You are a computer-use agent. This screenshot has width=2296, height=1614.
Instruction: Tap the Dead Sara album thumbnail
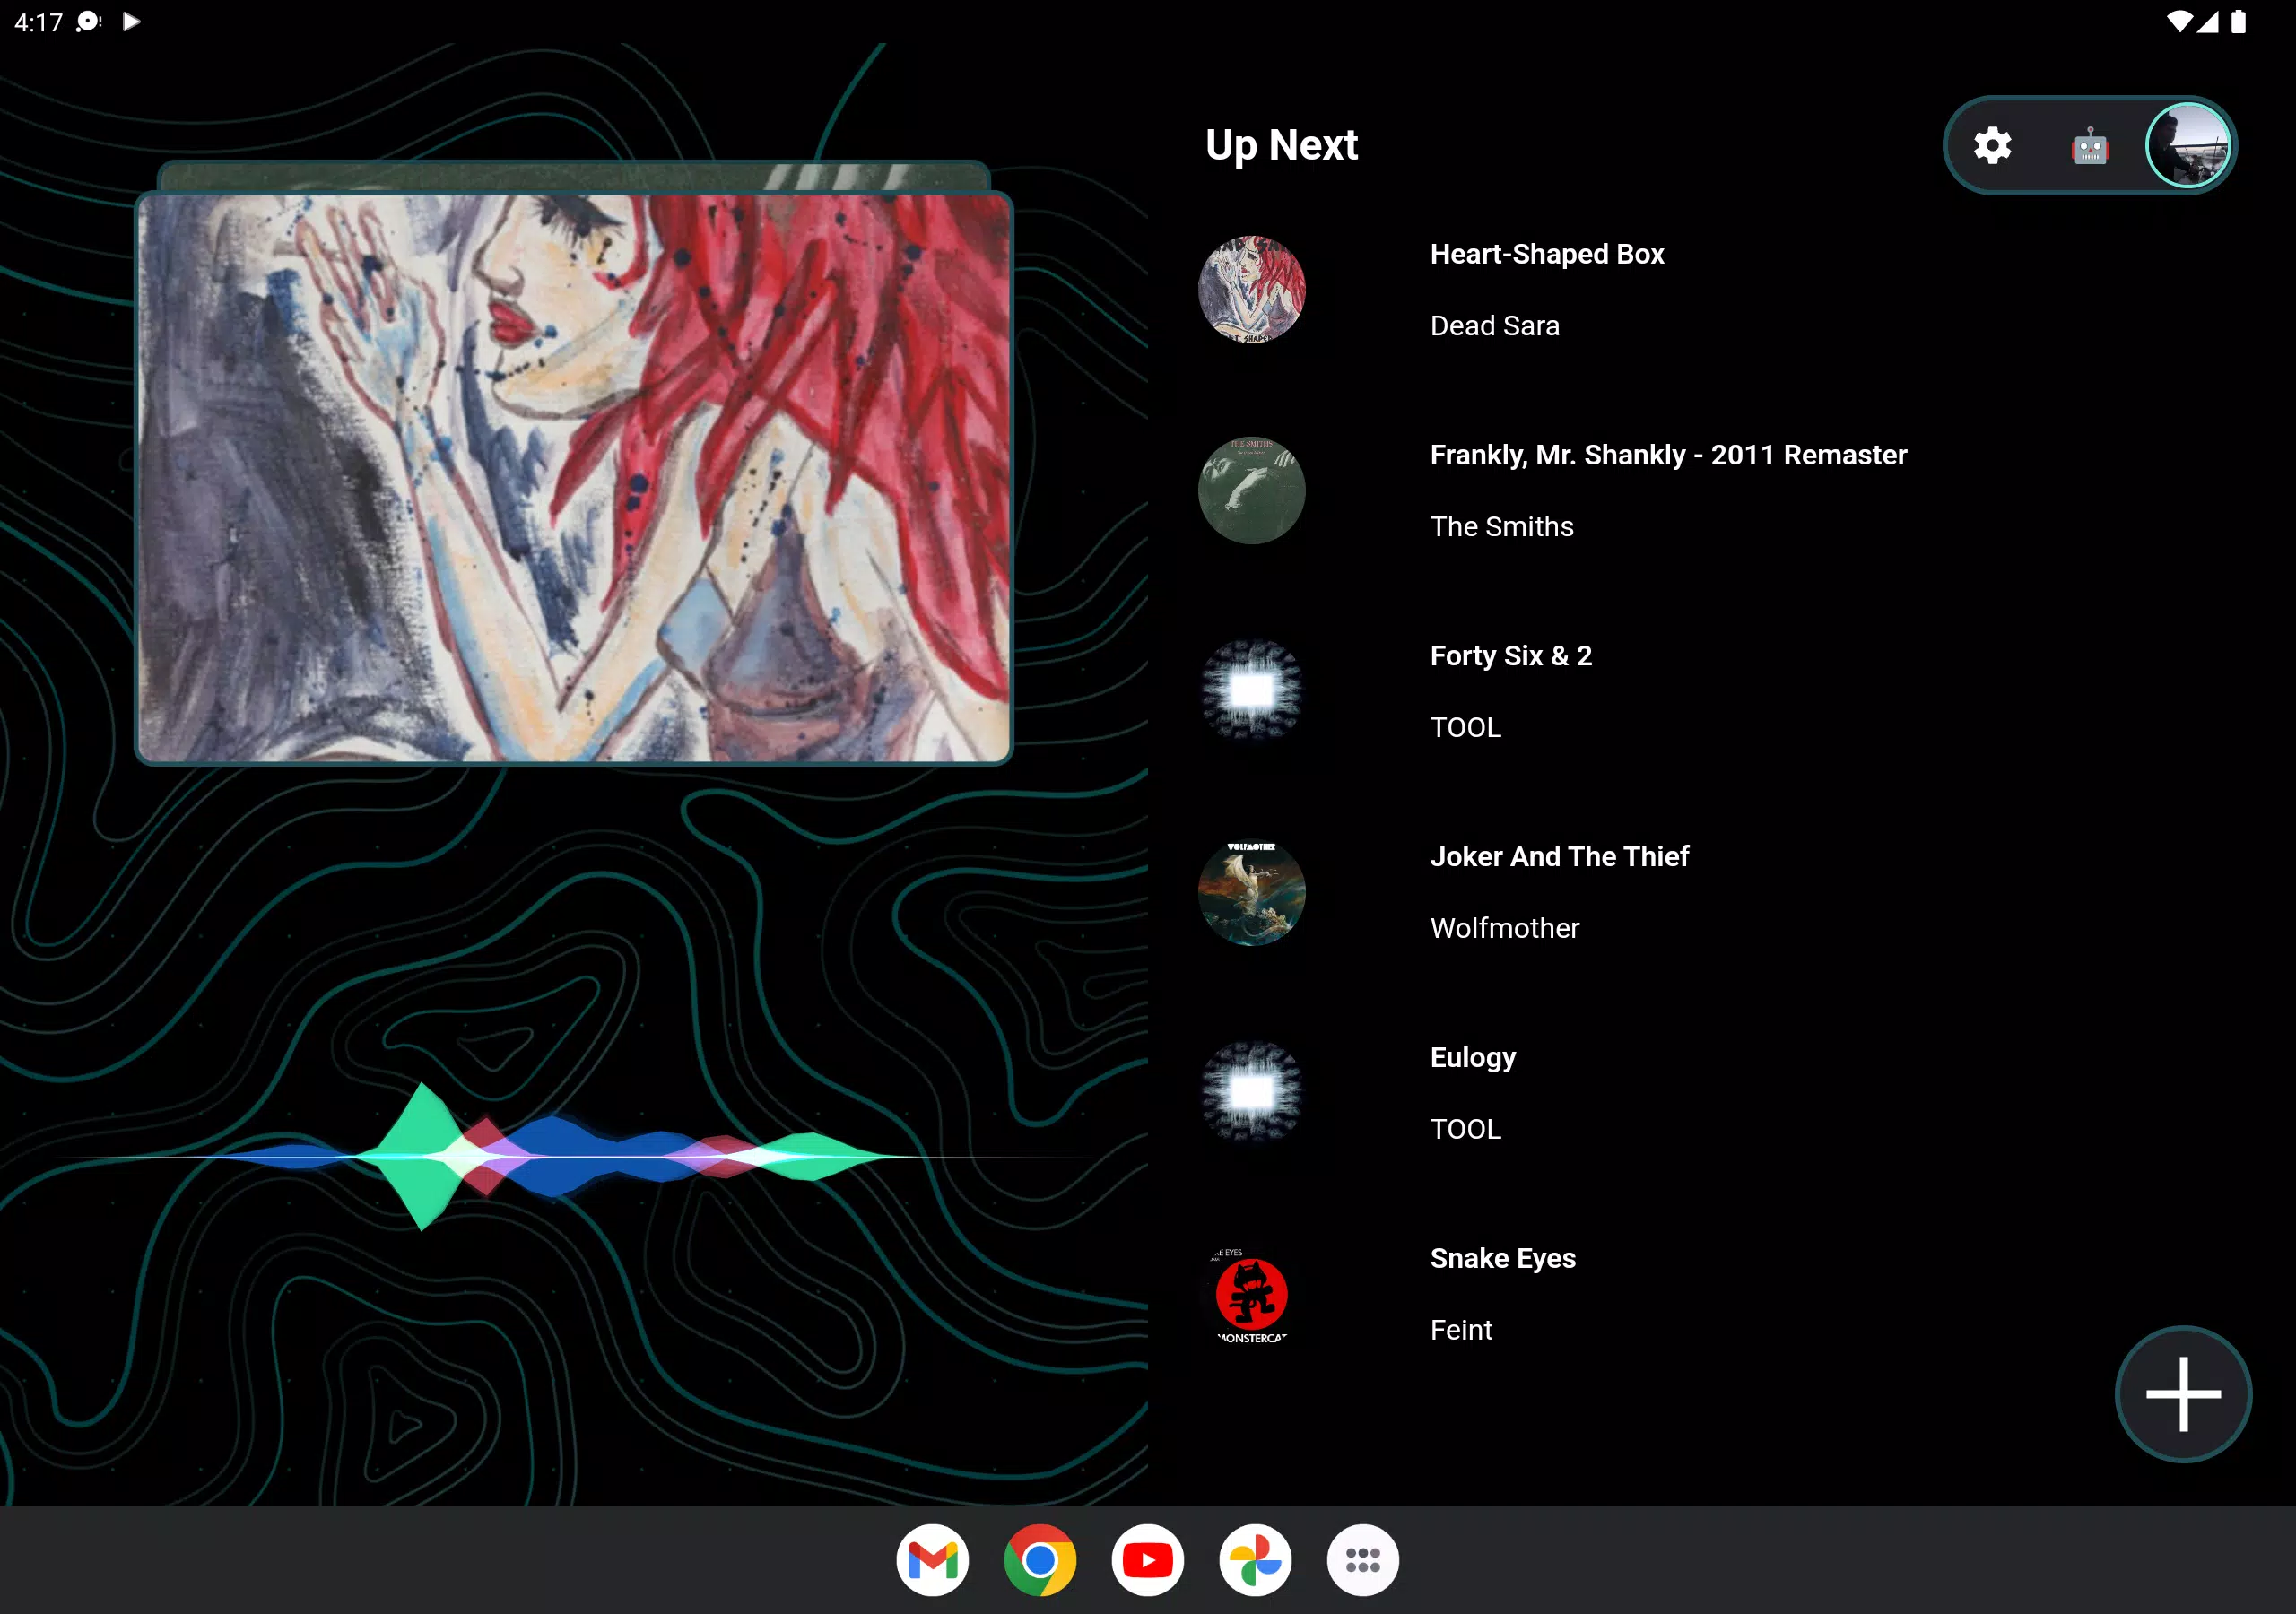click(1251, 290)
